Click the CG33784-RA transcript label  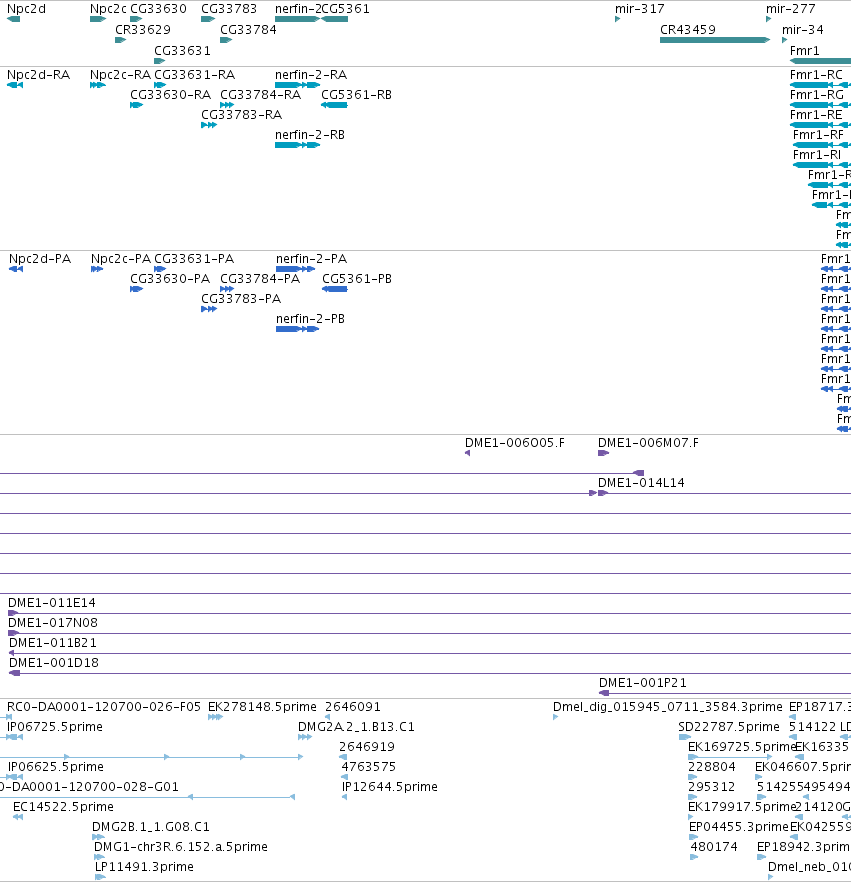260,94
